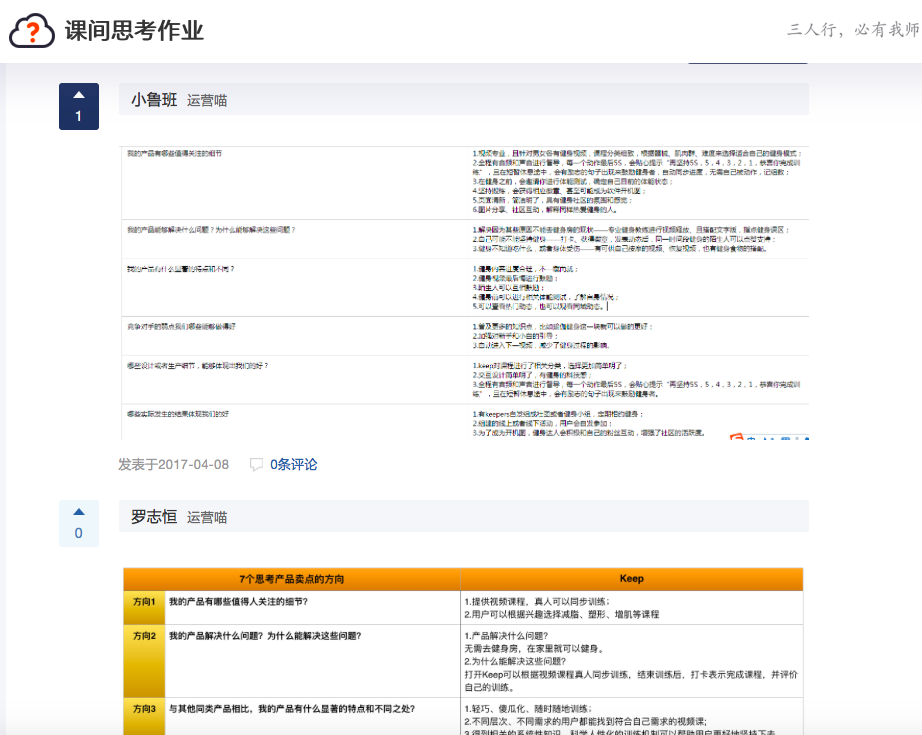Image resolution: width=922 pixels, height=735 pixels.
Task: Click the question 我的产品解决什么问题？为什么能解决这些问题？
Action: click(x=265, y=636)
